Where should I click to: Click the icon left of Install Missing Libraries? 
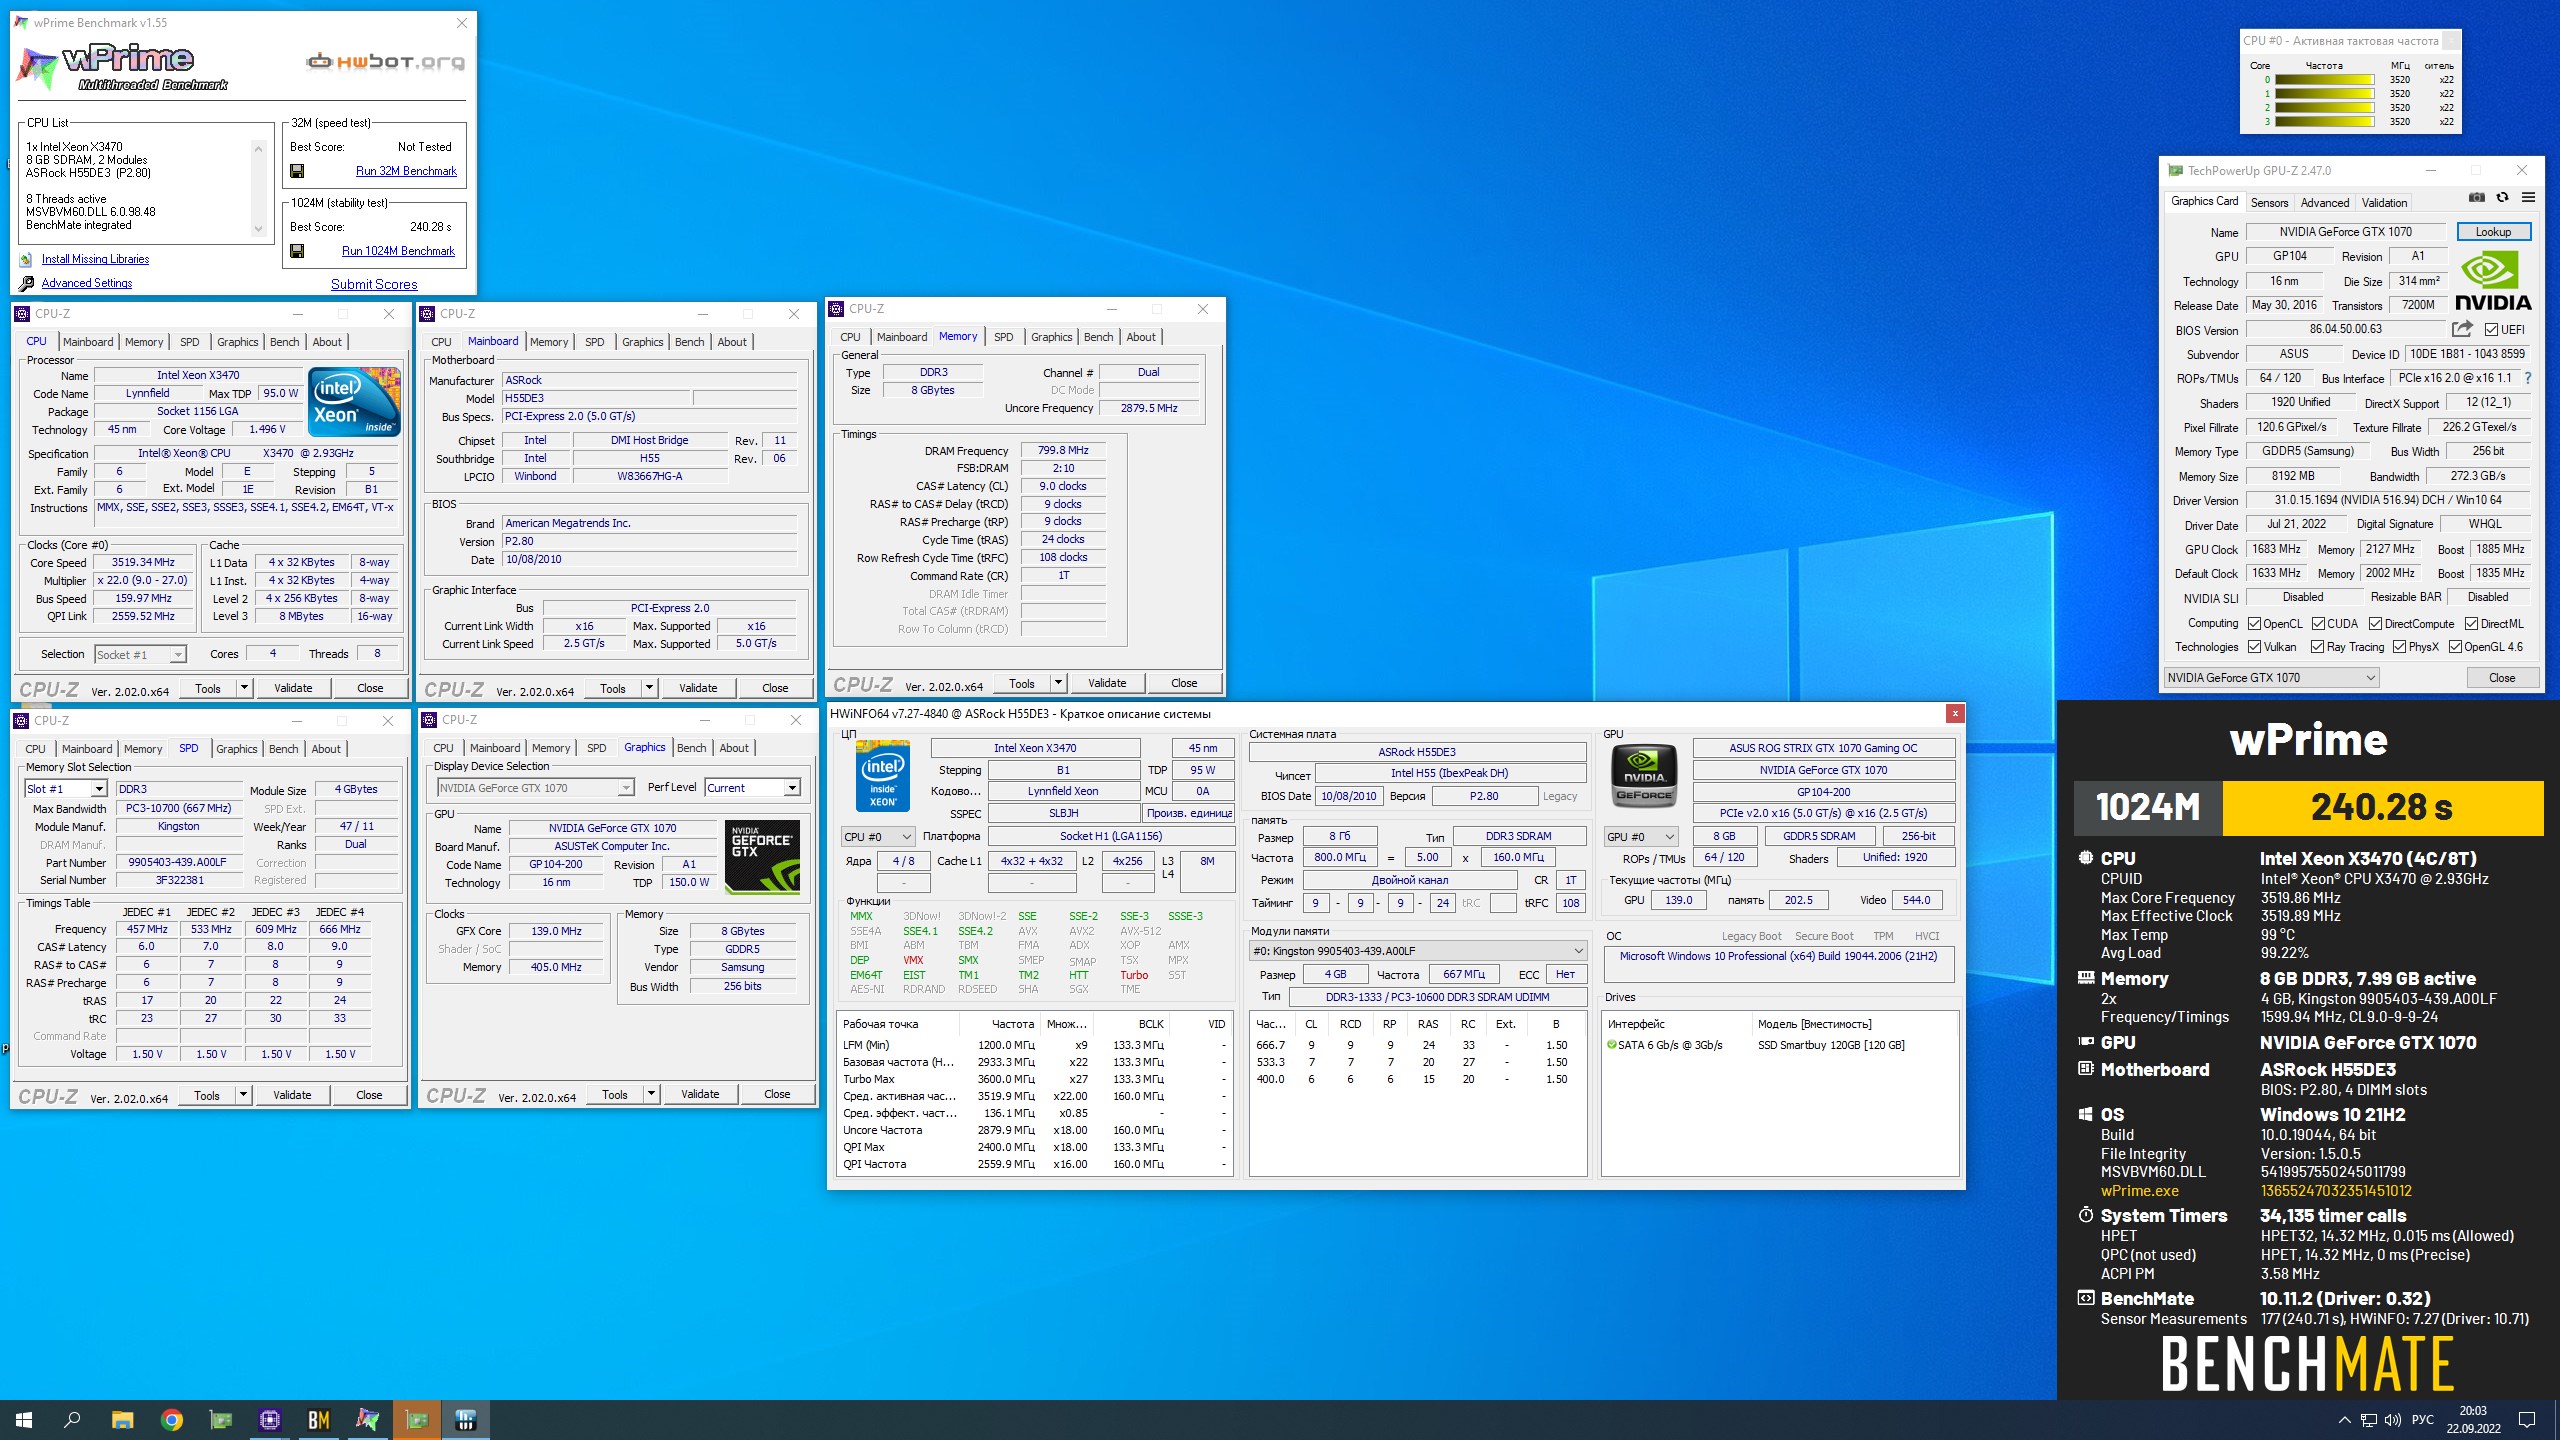tap(26, 259)
